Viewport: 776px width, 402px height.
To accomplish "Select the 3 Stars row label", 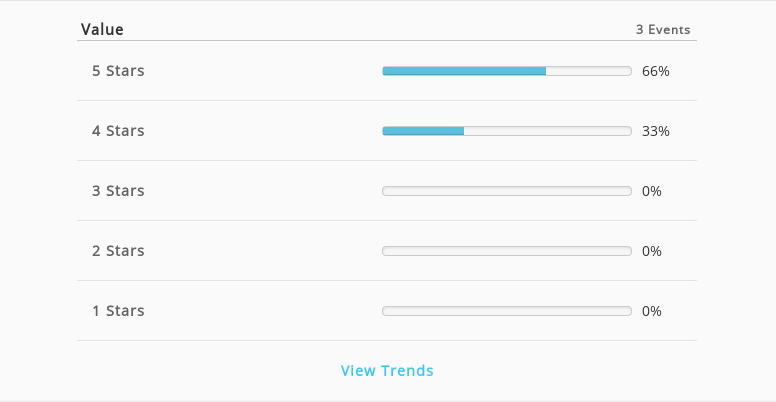I will click(118, 191).
